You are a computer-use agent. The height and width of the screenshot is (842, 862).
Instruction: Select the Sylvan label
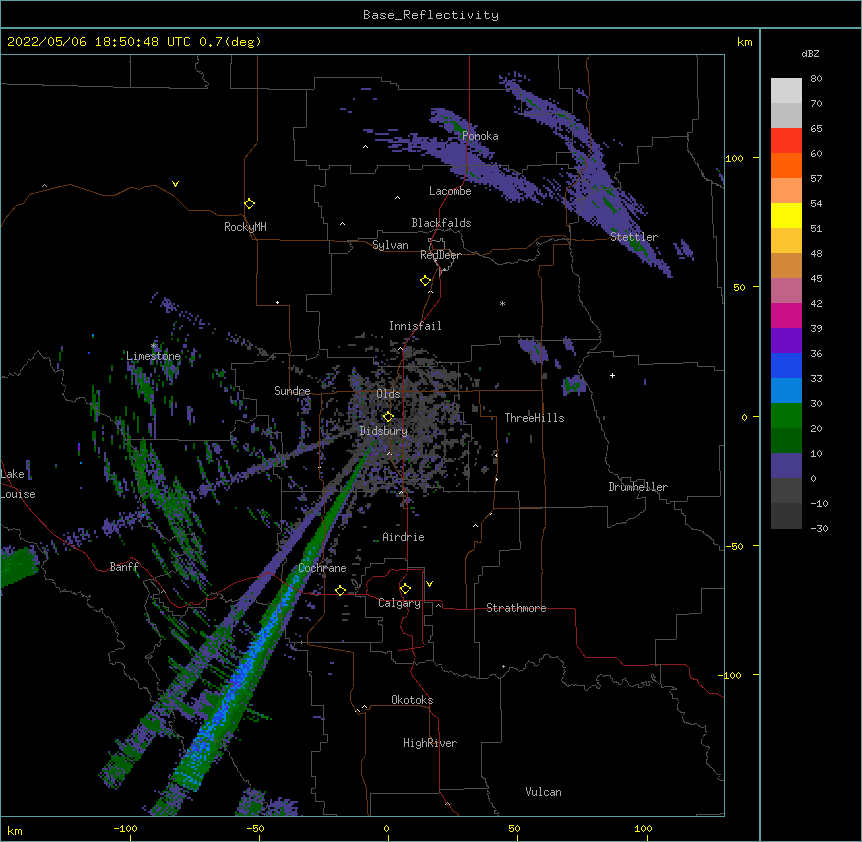coord(390,245)
